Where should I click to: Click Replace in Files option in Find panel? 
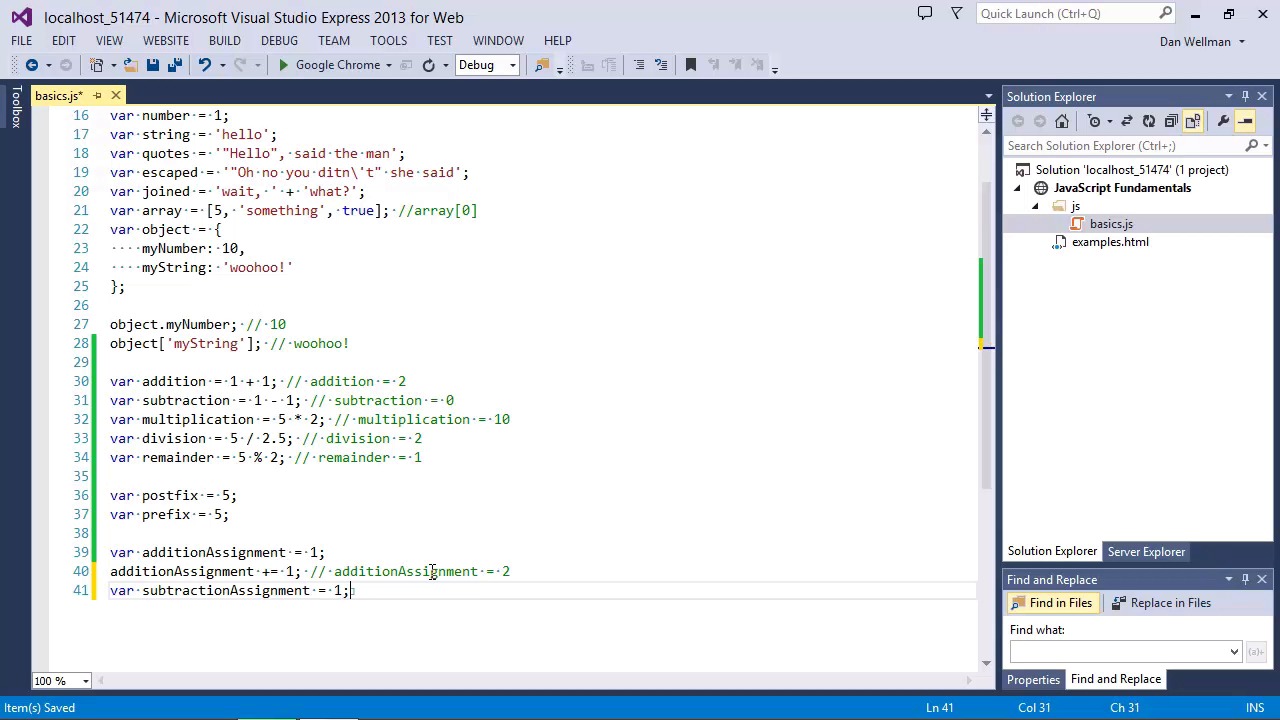(x=1161, y=603)
